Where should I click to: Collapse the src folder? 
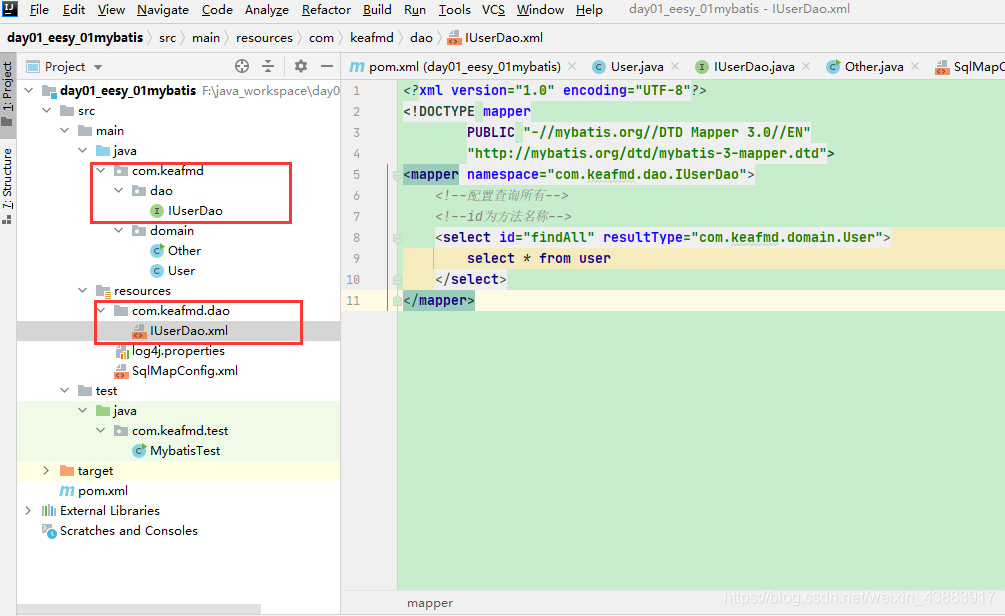47,110
